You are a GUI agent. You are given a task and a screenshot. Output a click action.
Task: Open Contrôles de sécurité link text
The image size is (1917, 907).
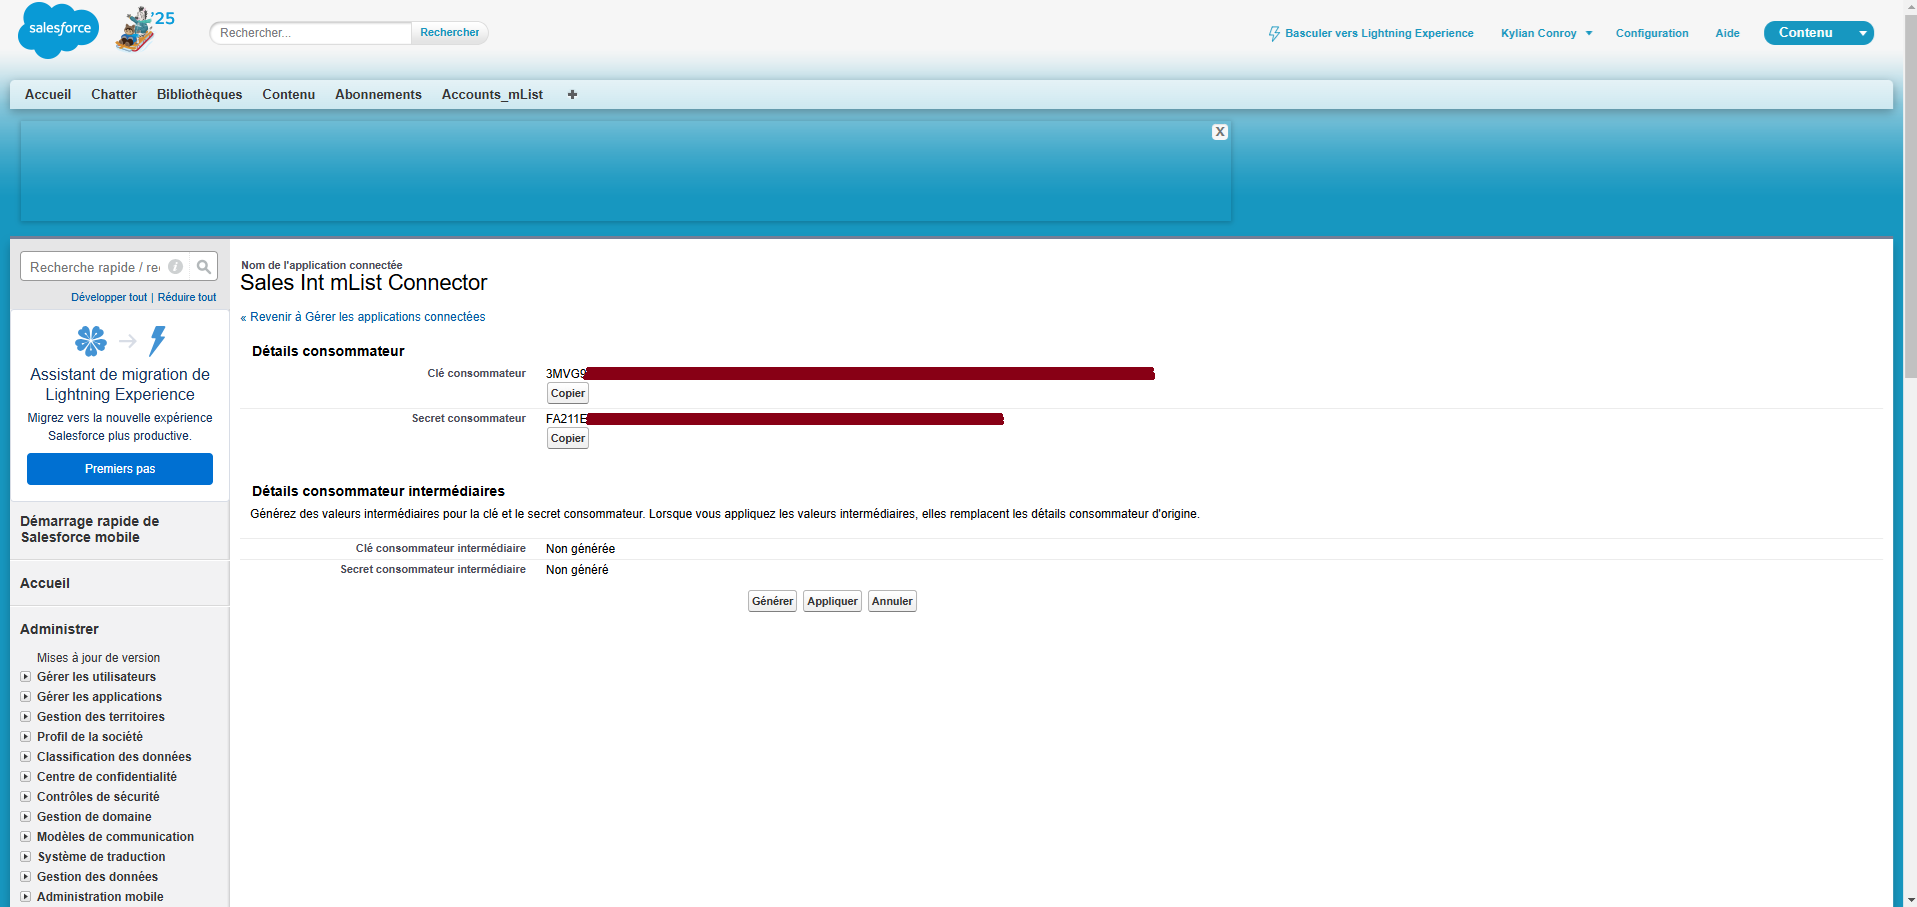tap(98, 797)
